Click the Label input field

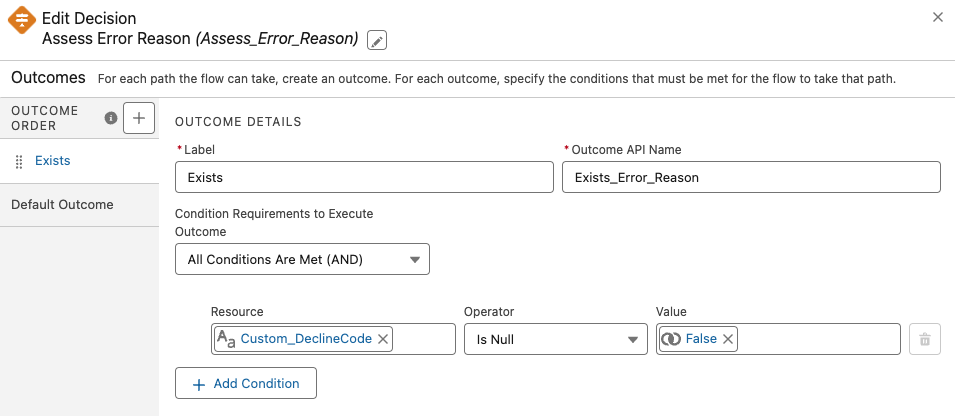point(364,177)
